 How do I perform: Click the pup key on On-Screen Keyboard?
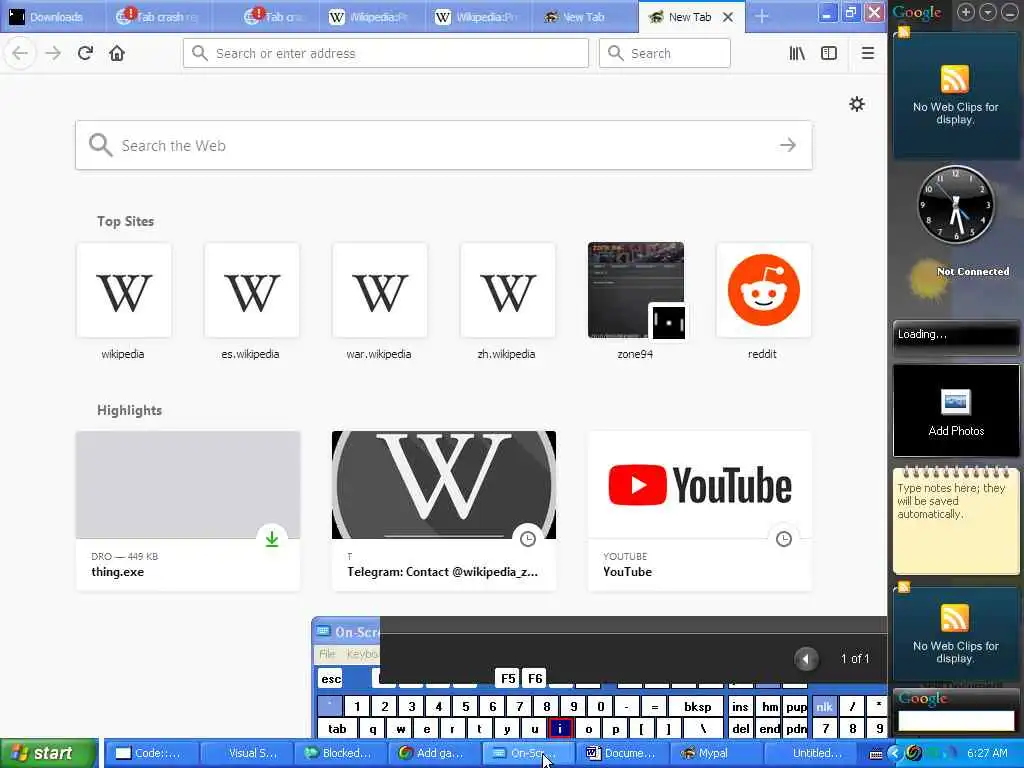click(x=796, y=707)
